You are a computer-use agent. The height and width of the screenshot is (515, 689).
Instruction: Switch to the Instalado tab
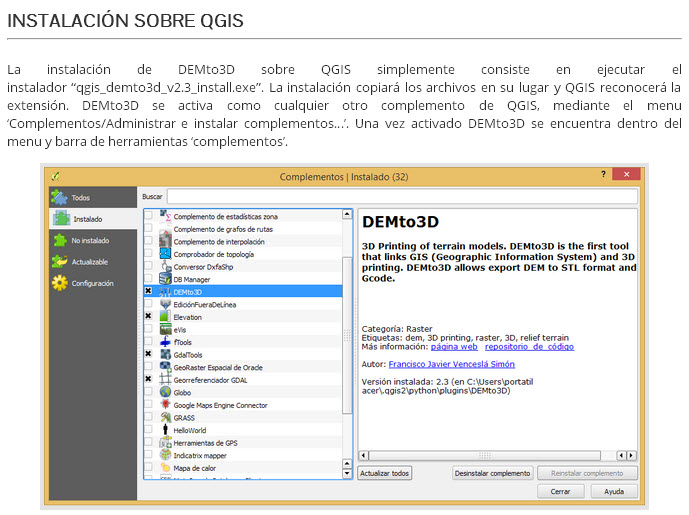coord(93,219)
